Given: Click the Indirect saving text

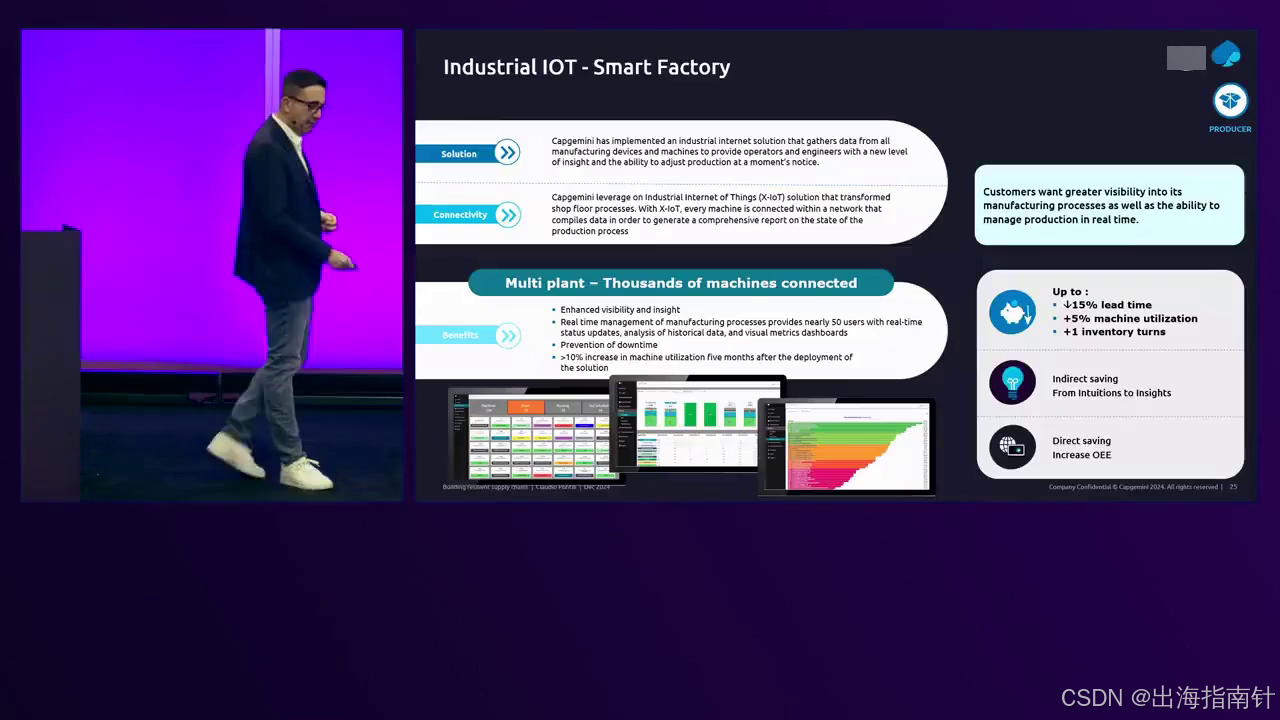Looking at the screenshot, I should [1085, 379].
